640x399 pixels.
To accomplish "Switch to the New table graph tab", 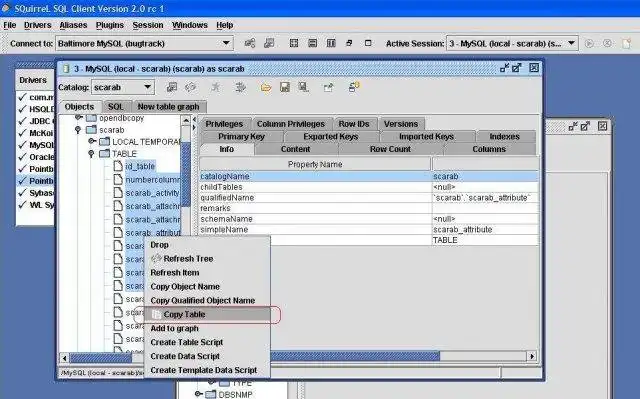I will point(169,107).
